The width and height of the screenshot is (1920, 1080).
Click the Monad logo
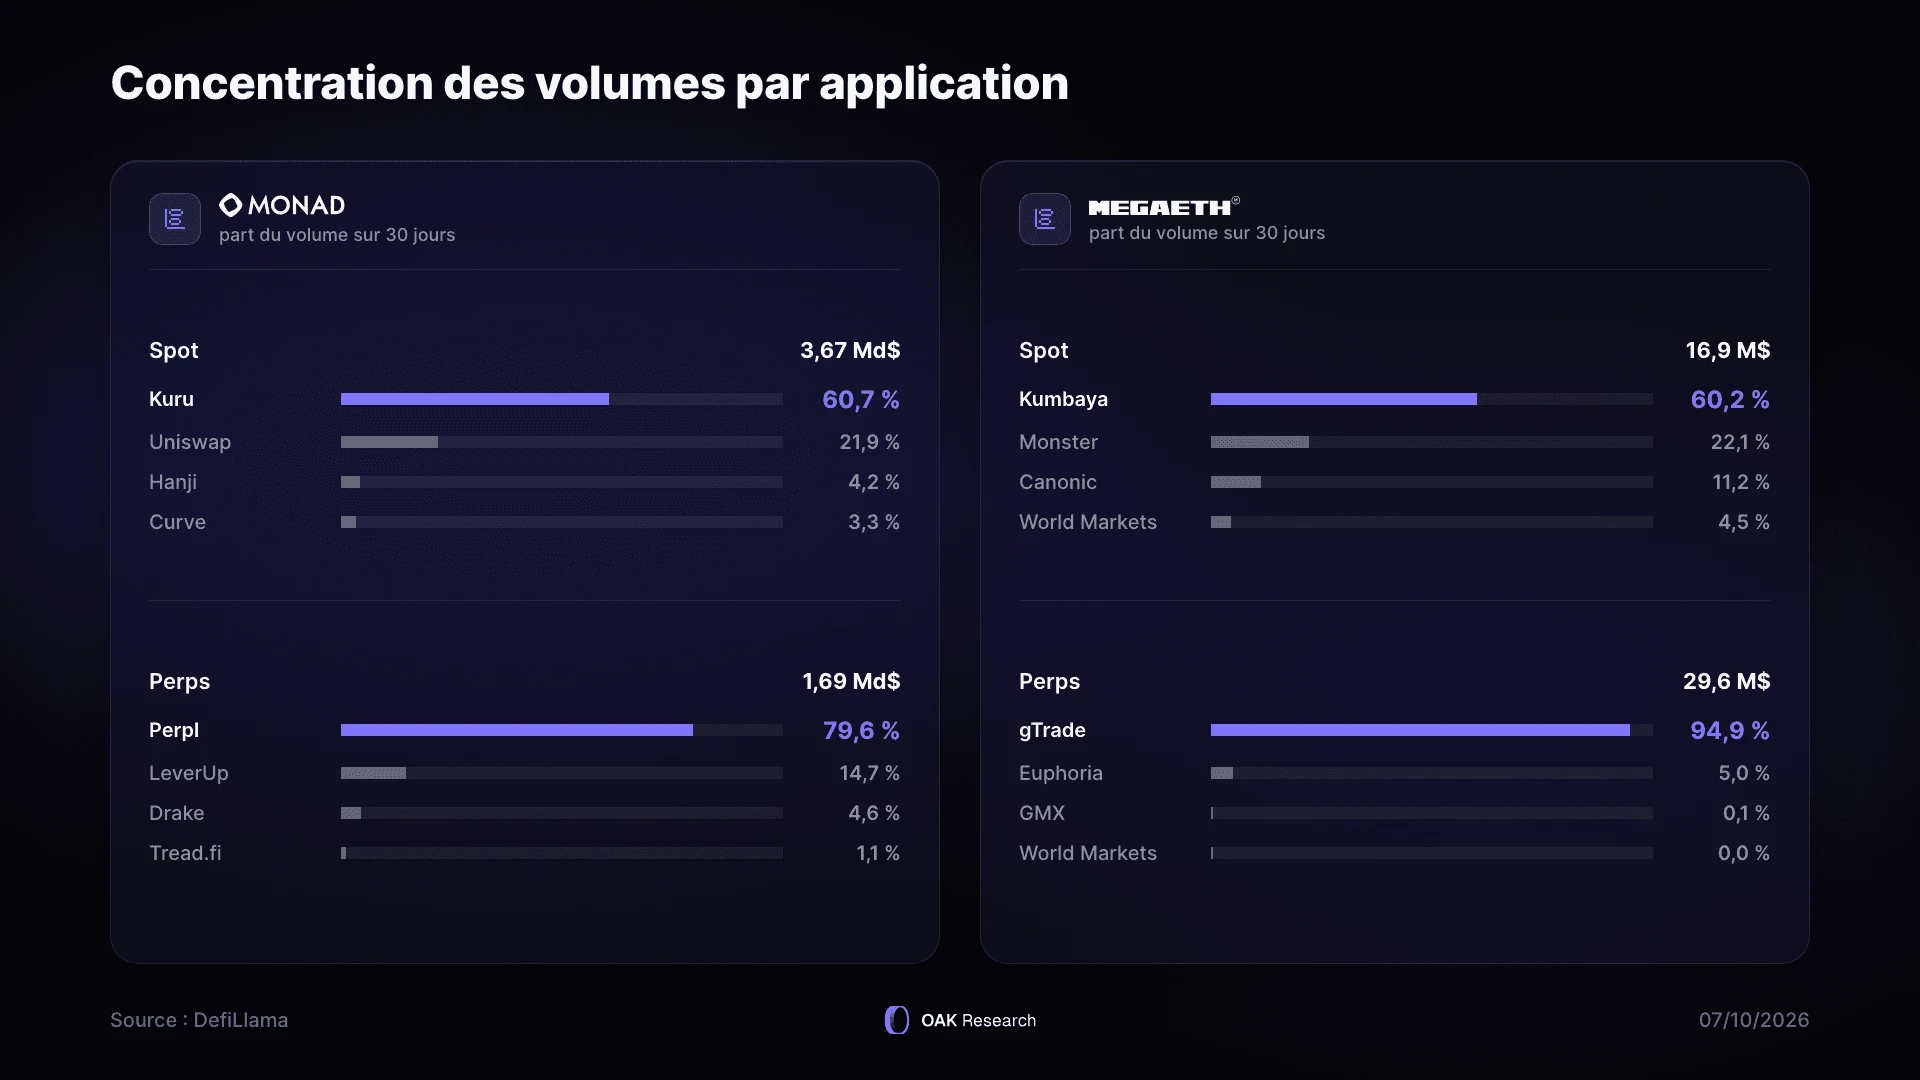(282, 205)
